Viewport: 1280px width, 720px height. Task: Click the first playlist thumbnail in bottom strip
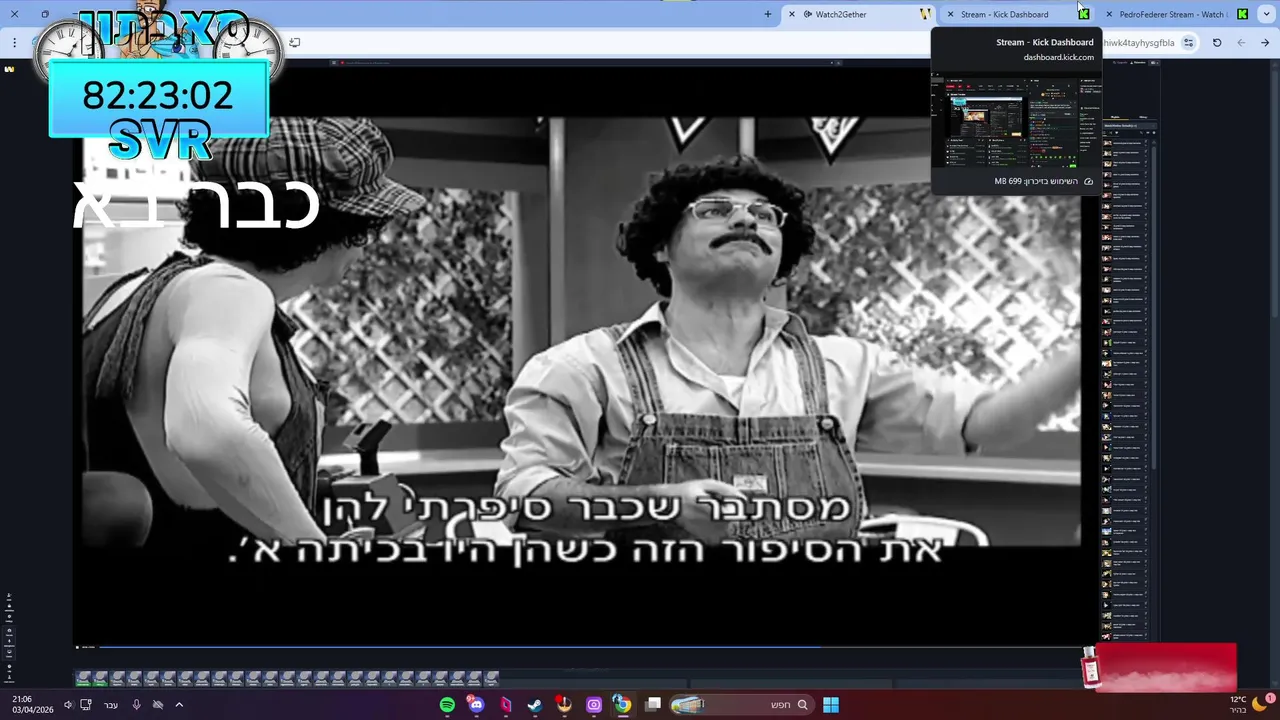click(x=84, y=679)
